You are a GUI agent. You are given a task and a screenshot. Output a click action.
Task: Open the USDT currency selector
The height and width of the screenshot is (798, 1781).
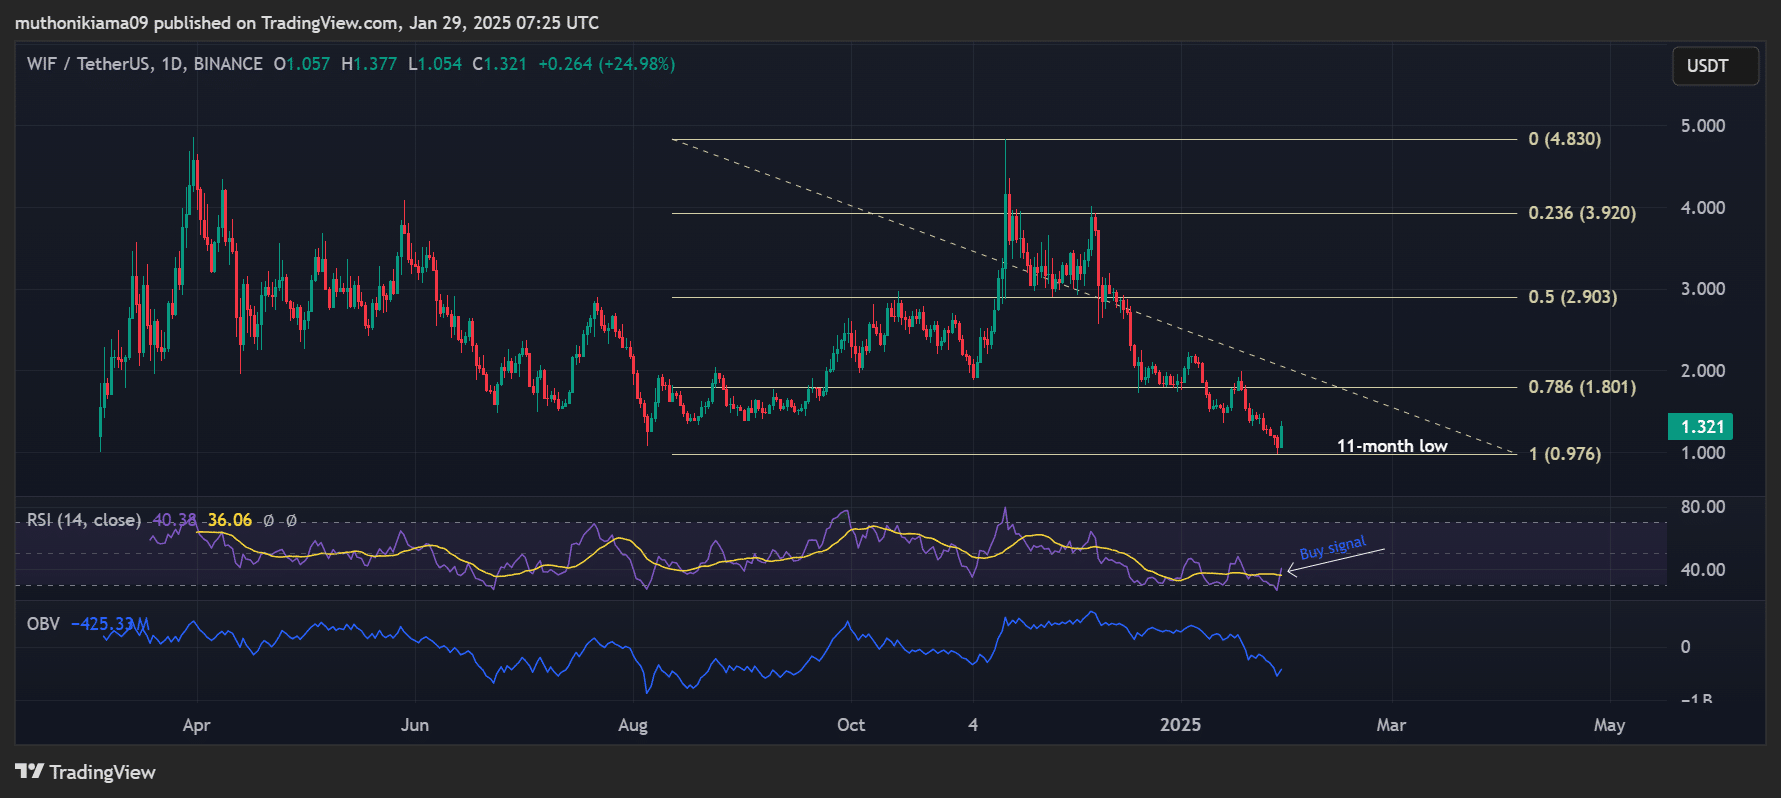pos(1715,66)
